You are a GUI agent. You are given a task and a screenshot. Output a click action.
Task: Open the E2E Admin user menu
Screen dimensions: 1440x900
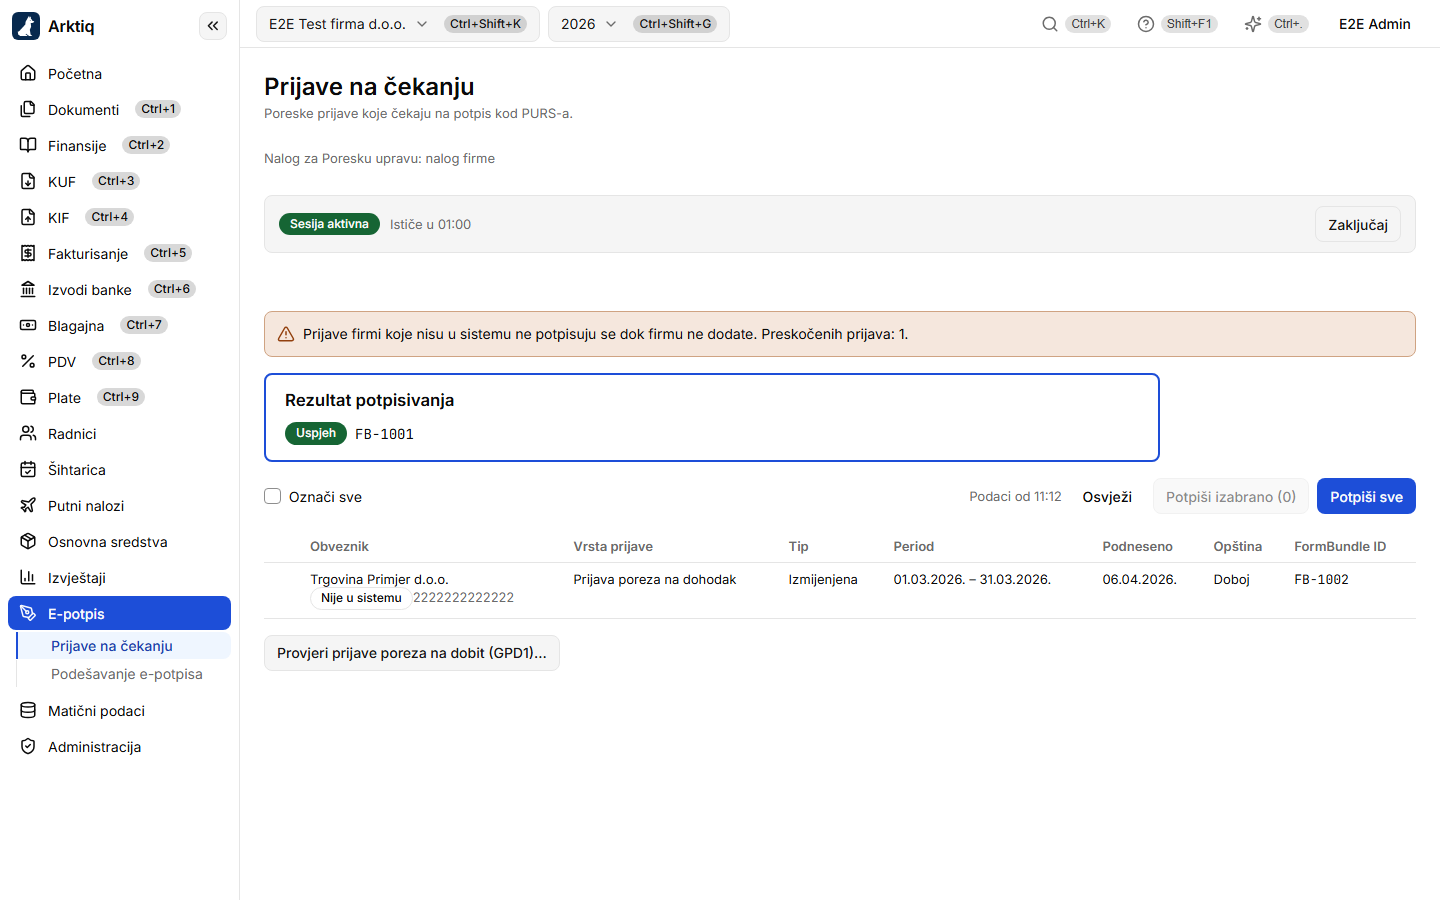[x=1375, y=24]
